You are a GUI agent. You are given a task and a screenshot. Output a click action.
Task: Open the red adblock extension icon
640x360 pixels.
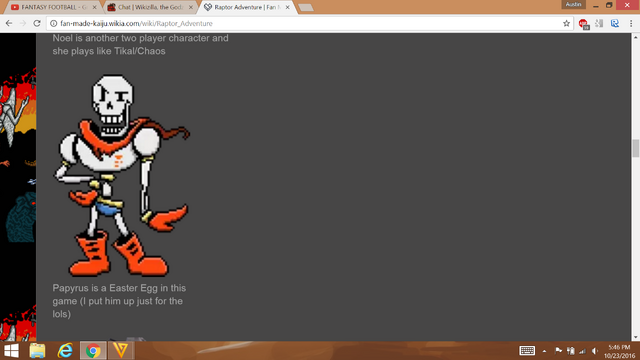click(x=583, y=24)
